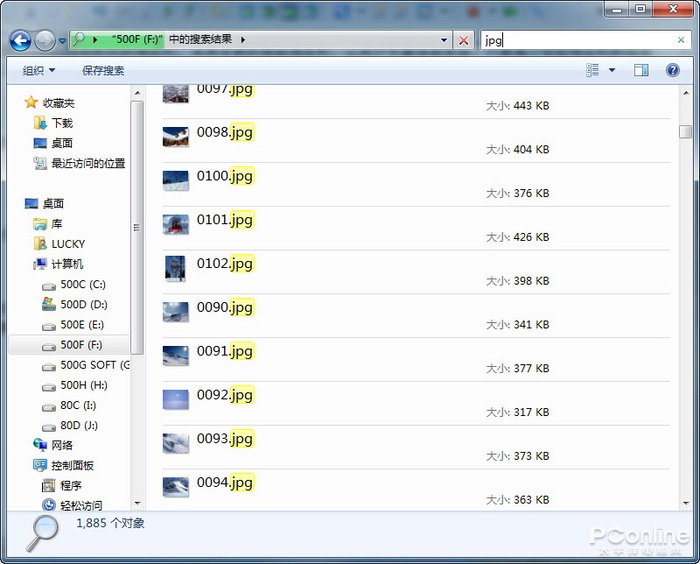Image resolution: width=700 pixels, height=564 pixels.
Task: Open the 组织 menu
Action: 39,70
